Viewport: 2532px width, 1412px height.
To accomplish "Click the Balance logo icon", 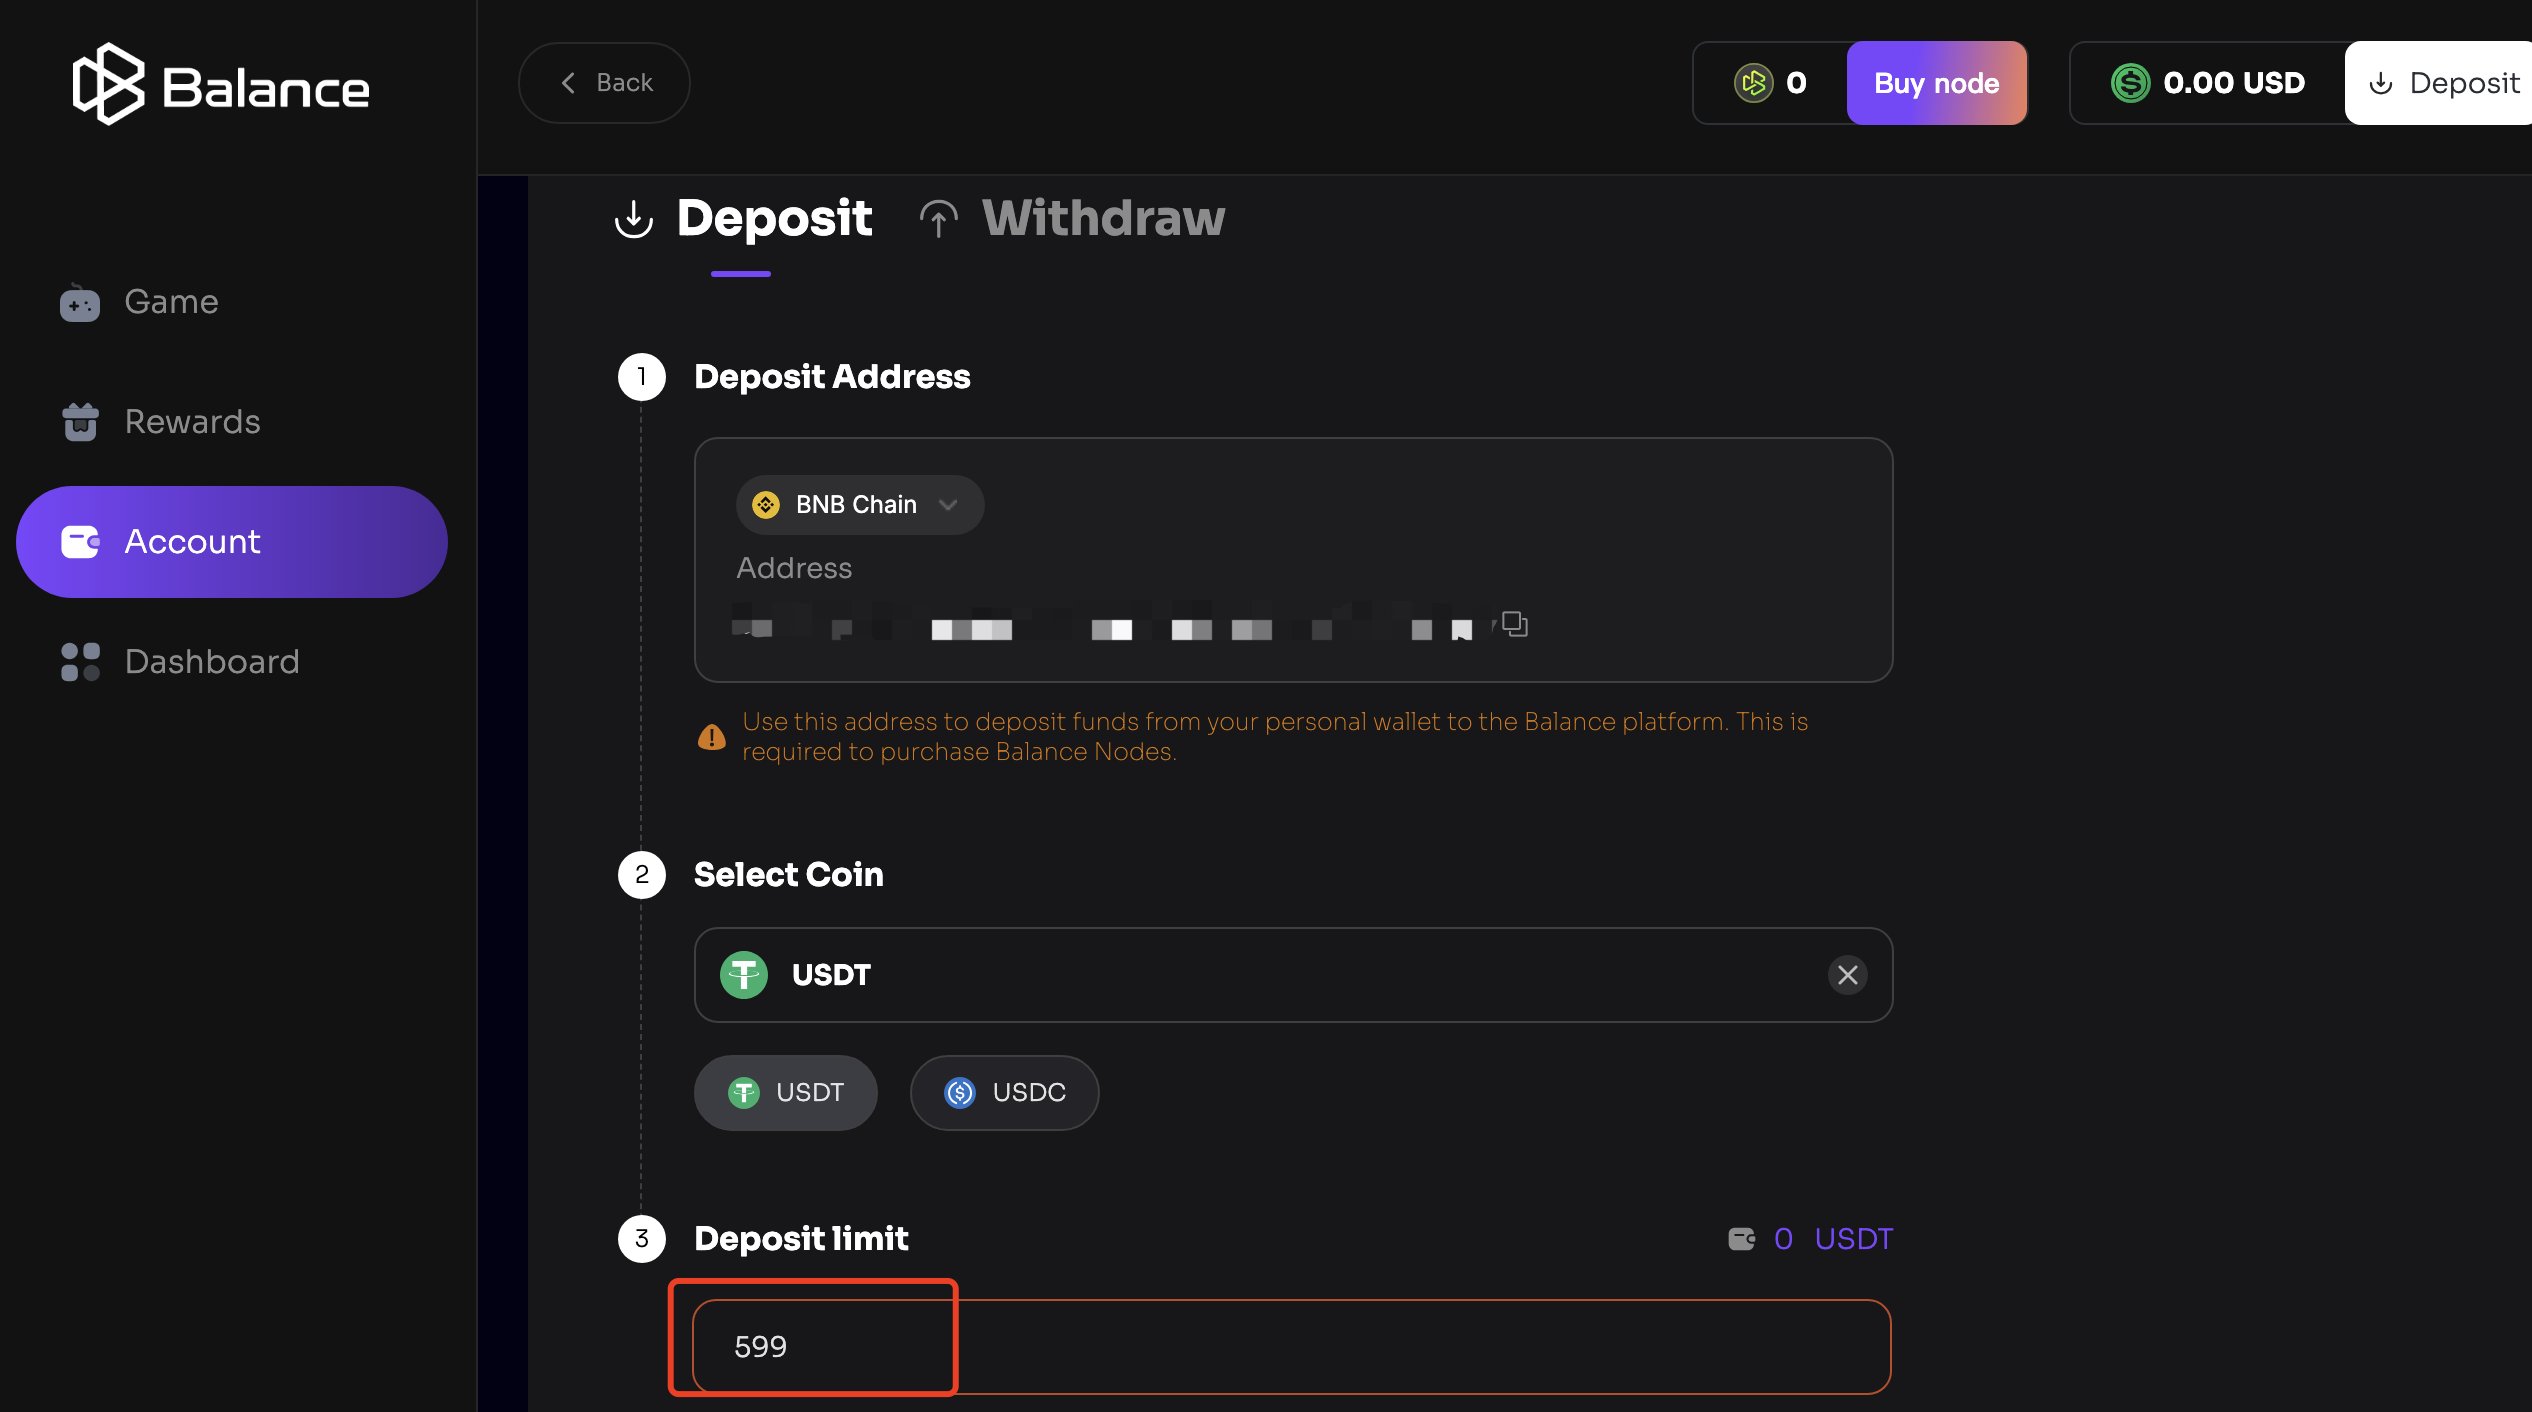I will click(108, 84).
